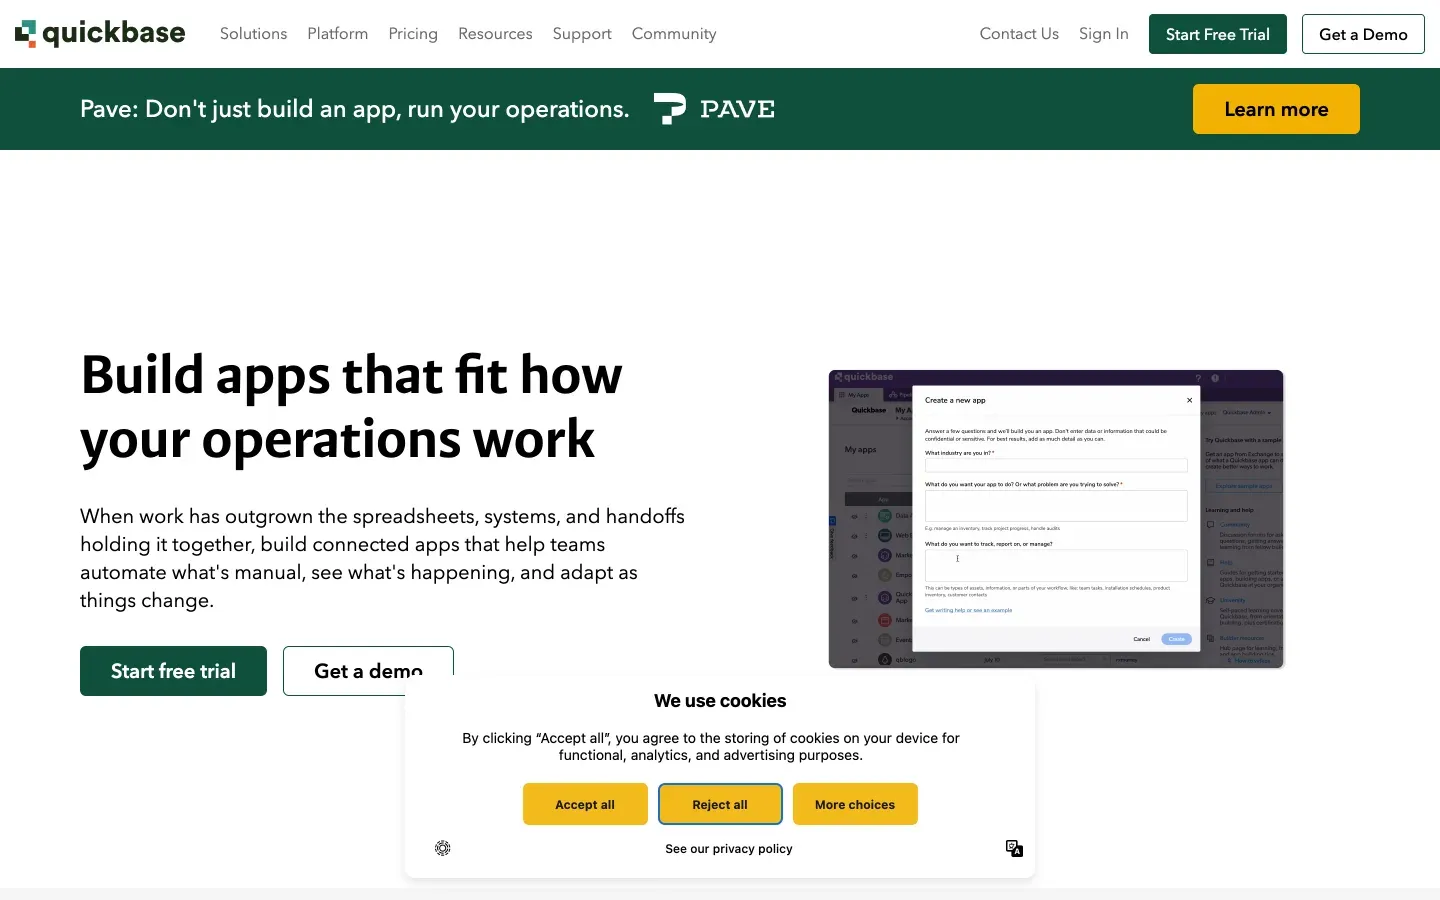This screenshot has width=1440, height=900.
Task: Click the hero Start free trial button
Action: tap(173, 671)
